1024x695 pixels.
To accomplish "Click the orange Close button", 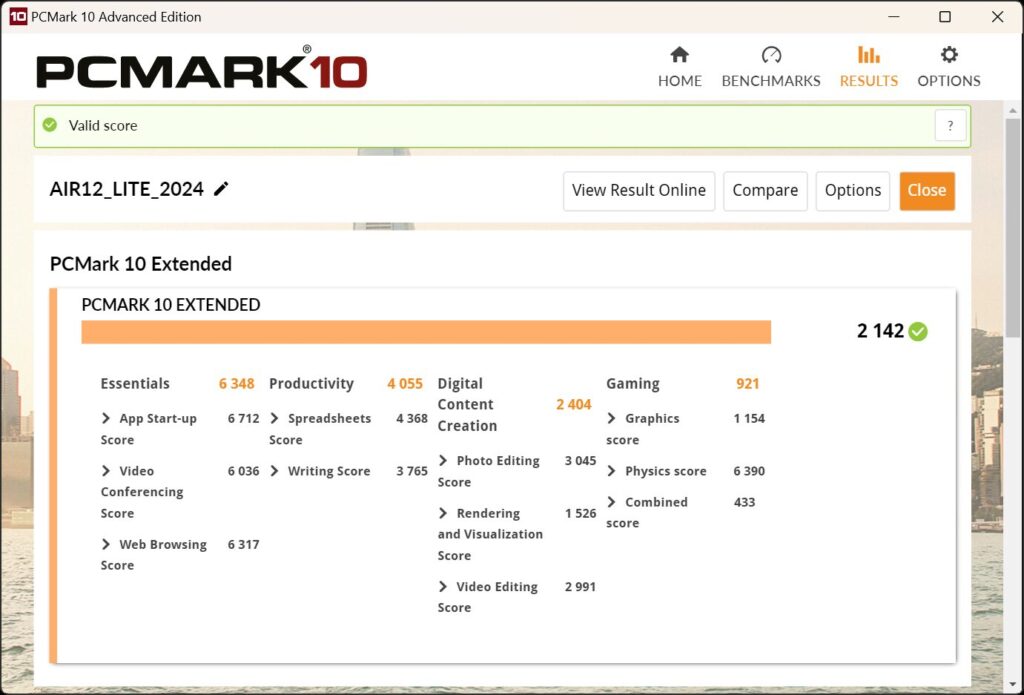I will 927,191.
